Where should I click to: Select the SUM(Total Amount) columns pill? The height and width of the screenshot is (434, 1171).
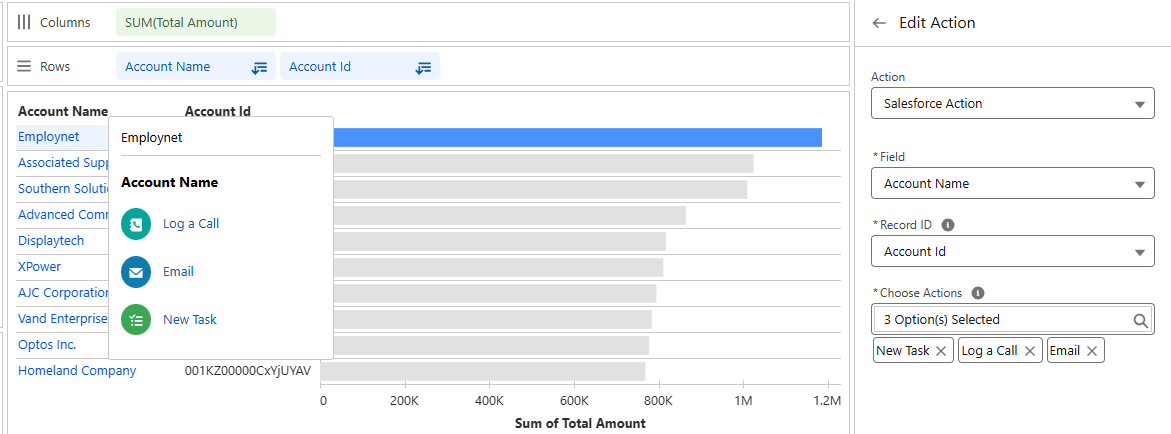(195, 23)
